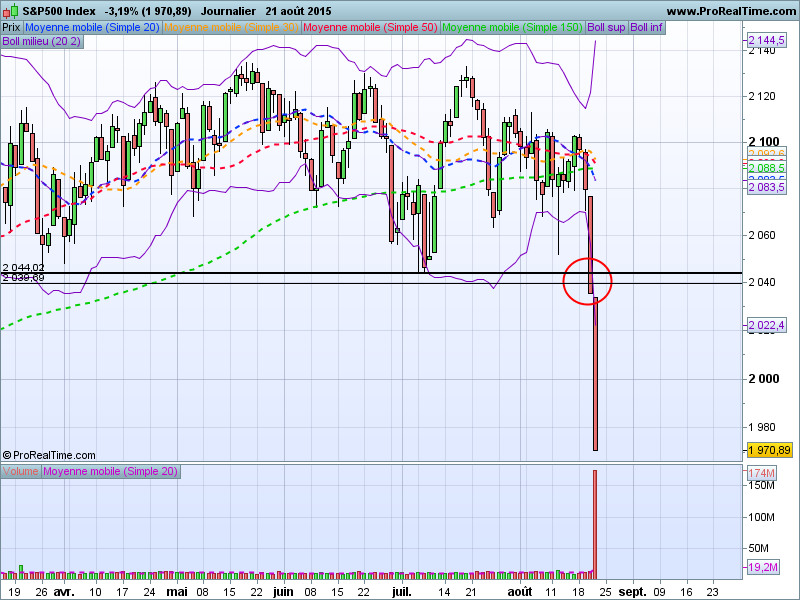800x600 pixels.
Task: Click the 2 060 price axis label
Action: point(762,235)
